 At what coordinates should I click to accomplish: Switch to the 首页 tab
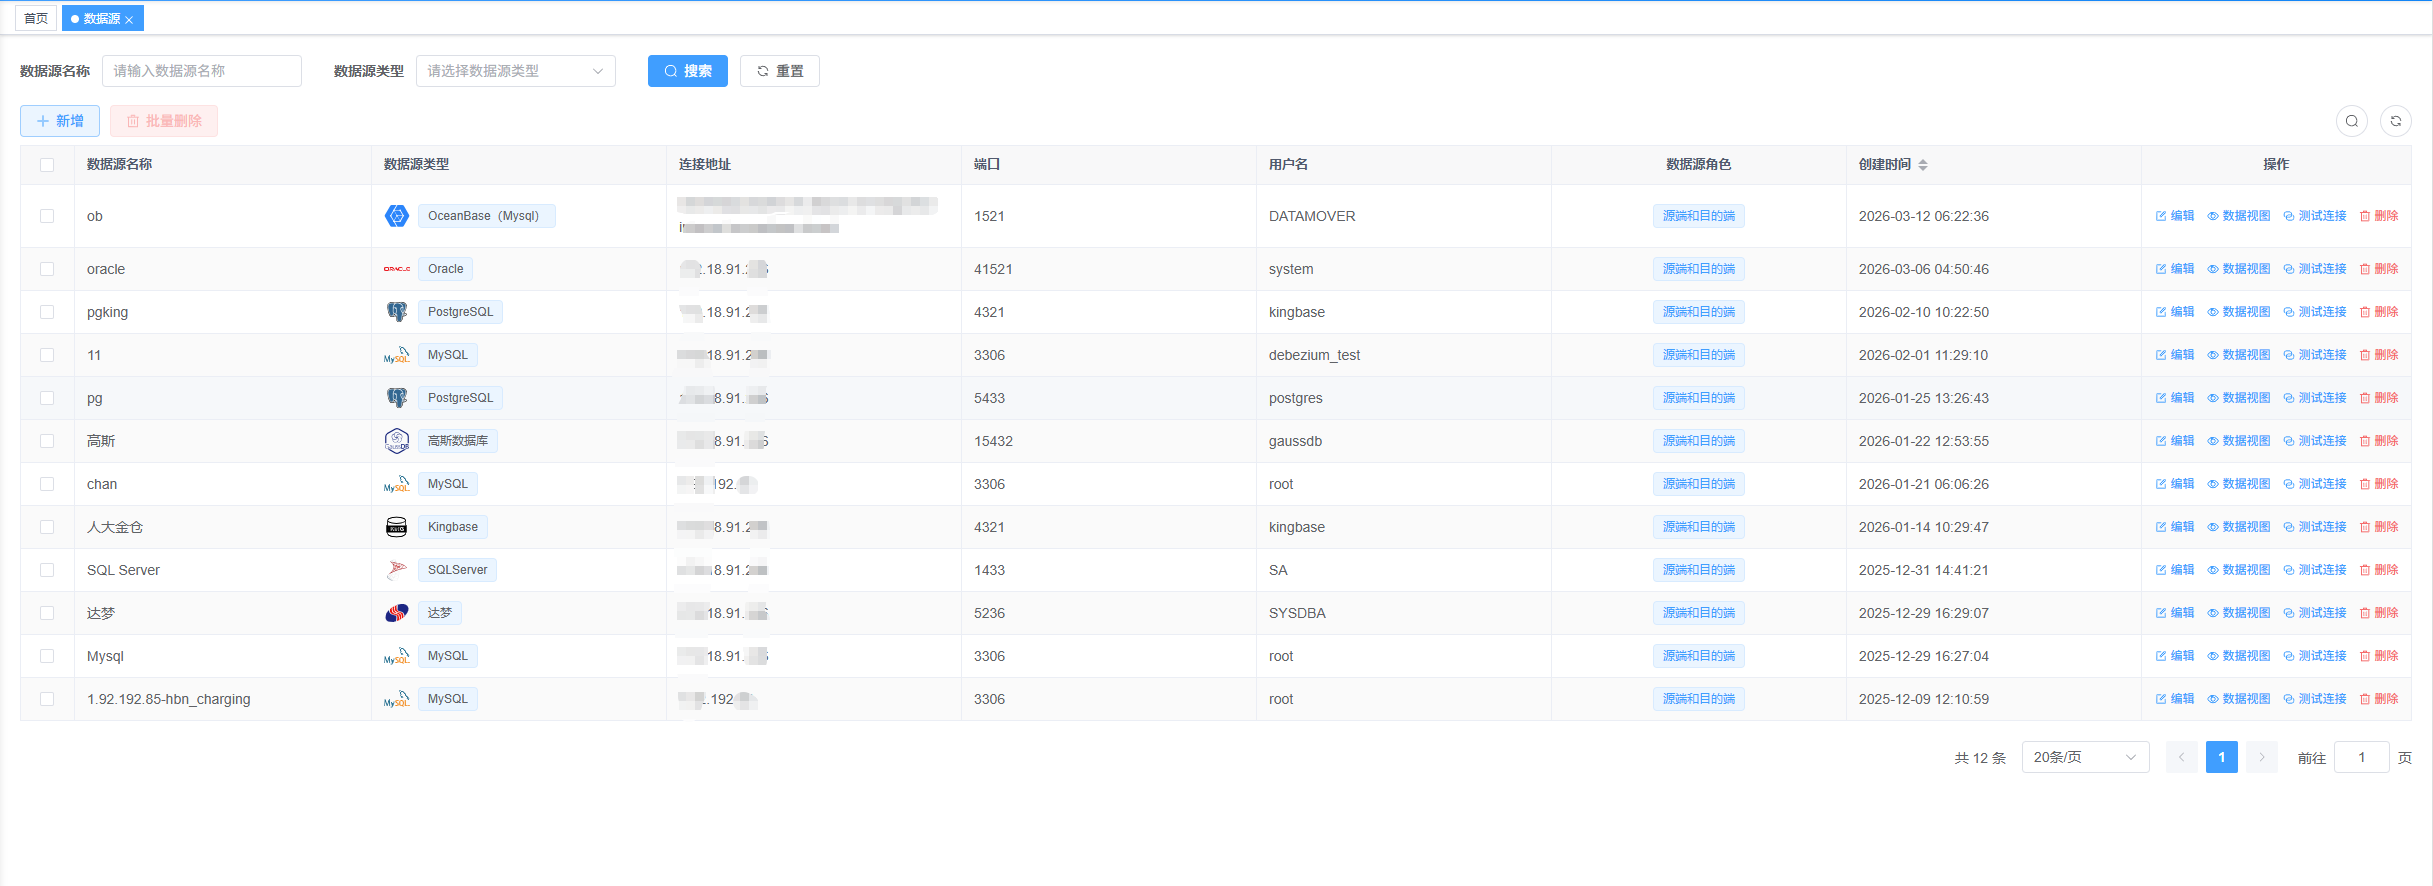coord(36,18)
